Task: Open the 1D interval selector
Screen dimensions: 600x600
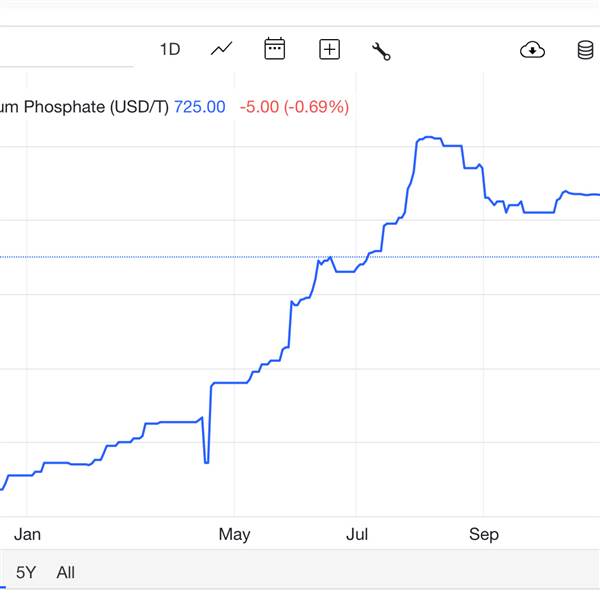Action: coord(170,49)
